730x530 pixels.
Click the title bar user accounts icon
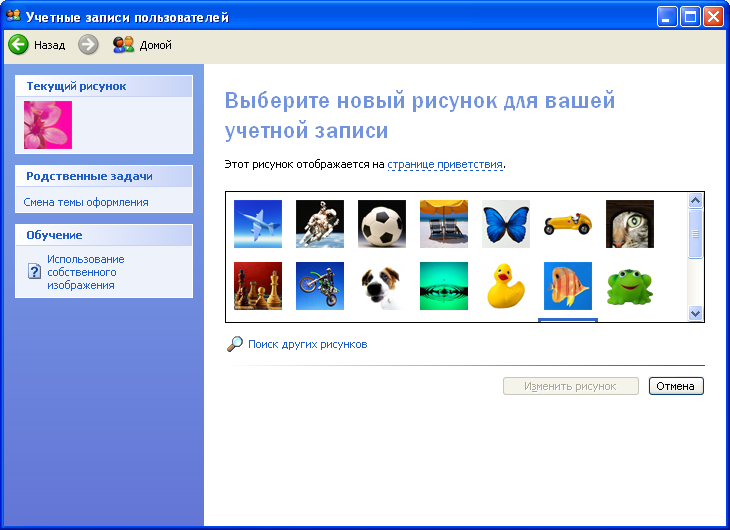(13, 16)
